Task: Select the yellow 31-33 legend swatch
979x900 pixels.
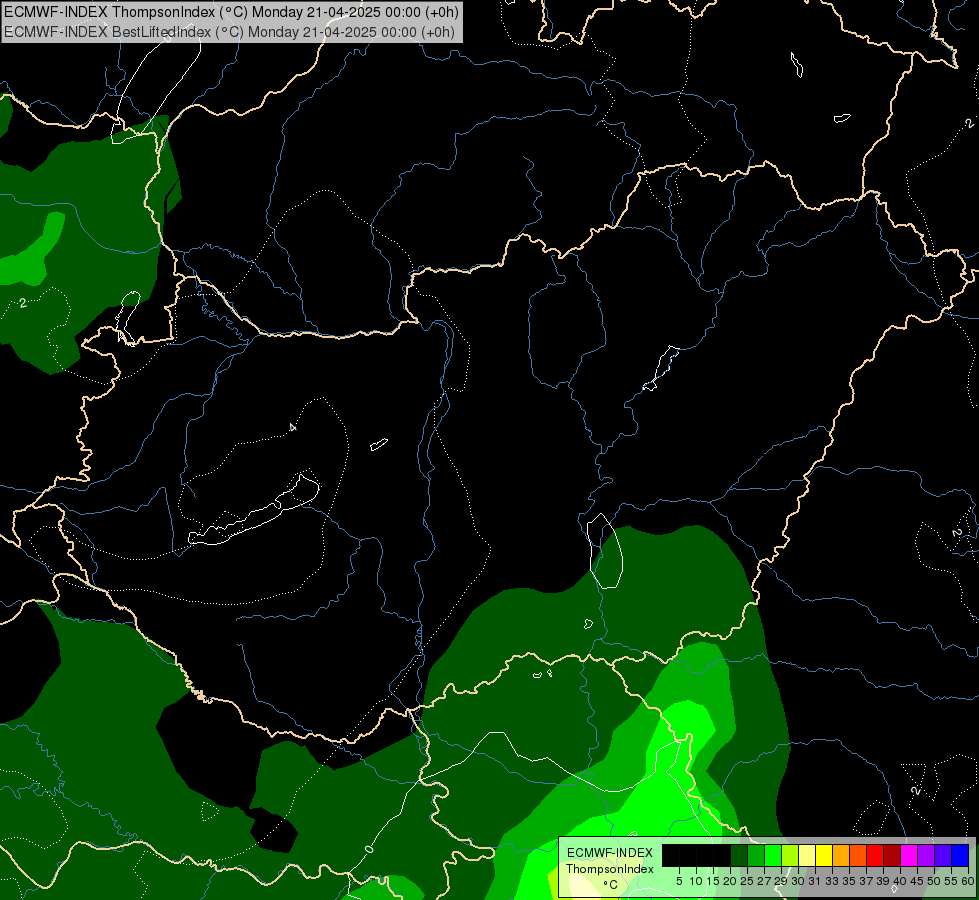Action: [824, 855]
